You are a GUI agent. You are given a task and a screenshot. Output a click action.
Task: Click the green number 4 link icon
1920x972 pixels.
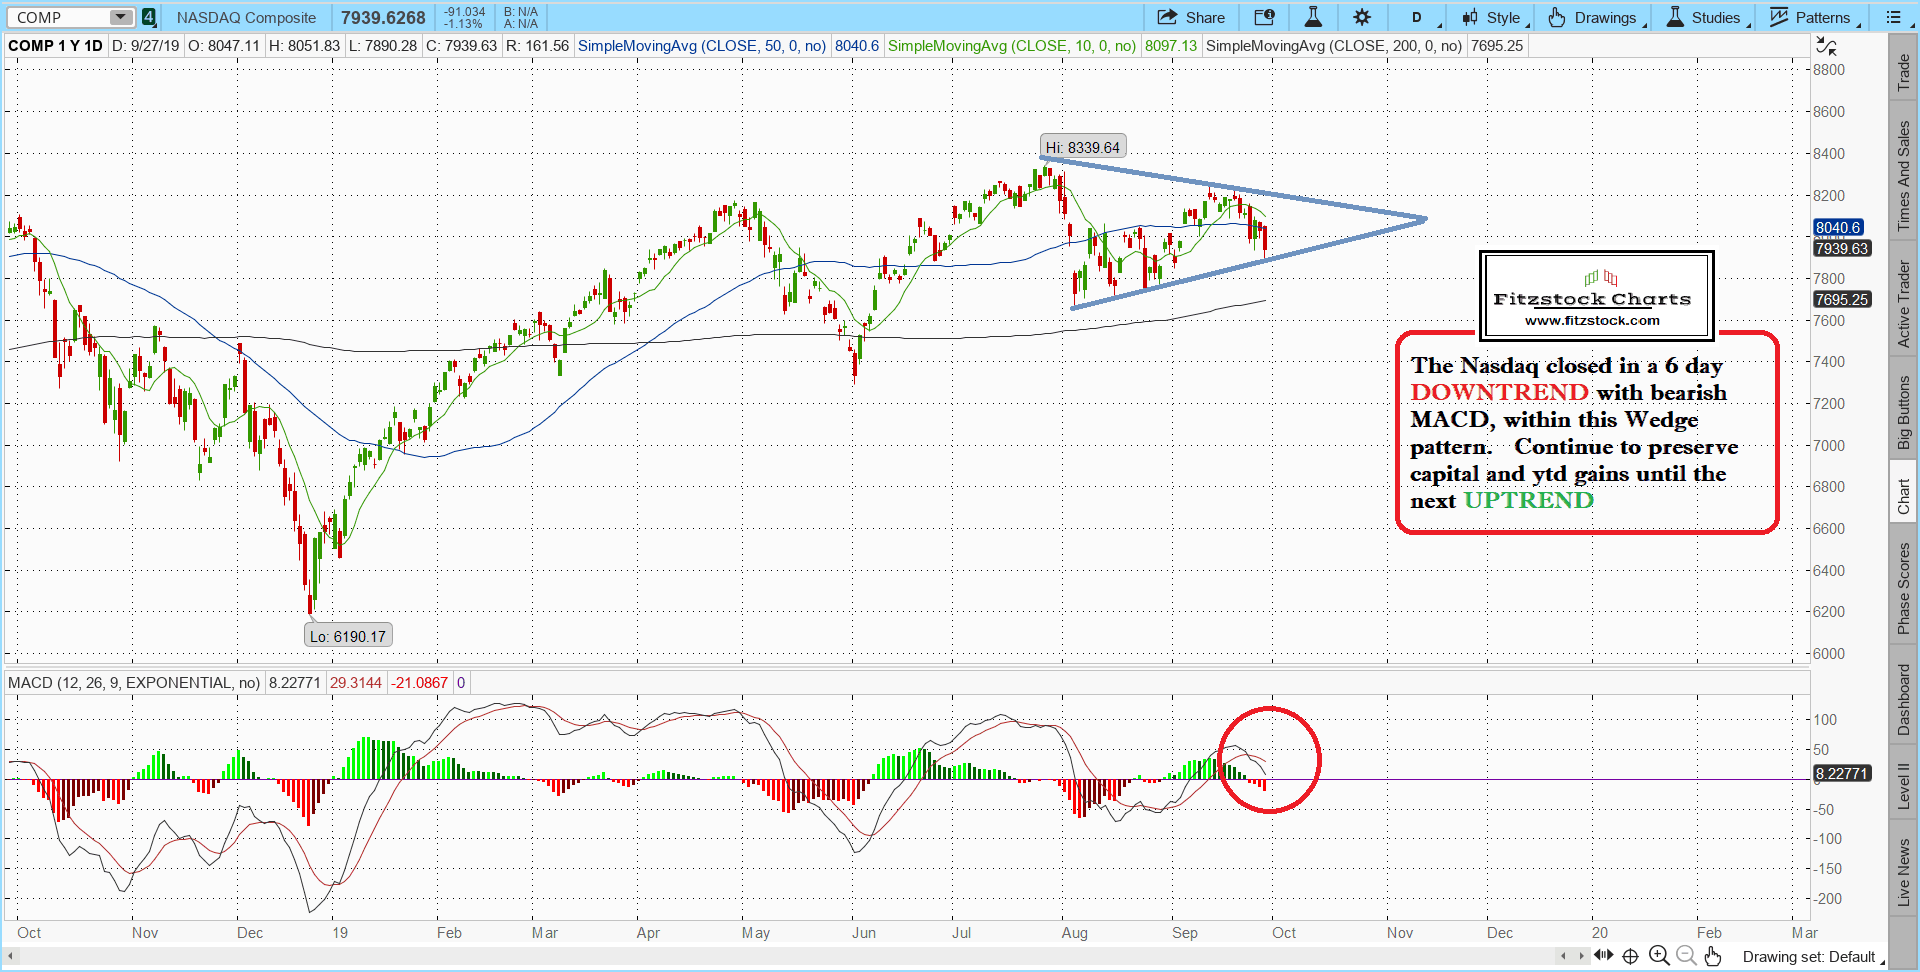[148, 17]
